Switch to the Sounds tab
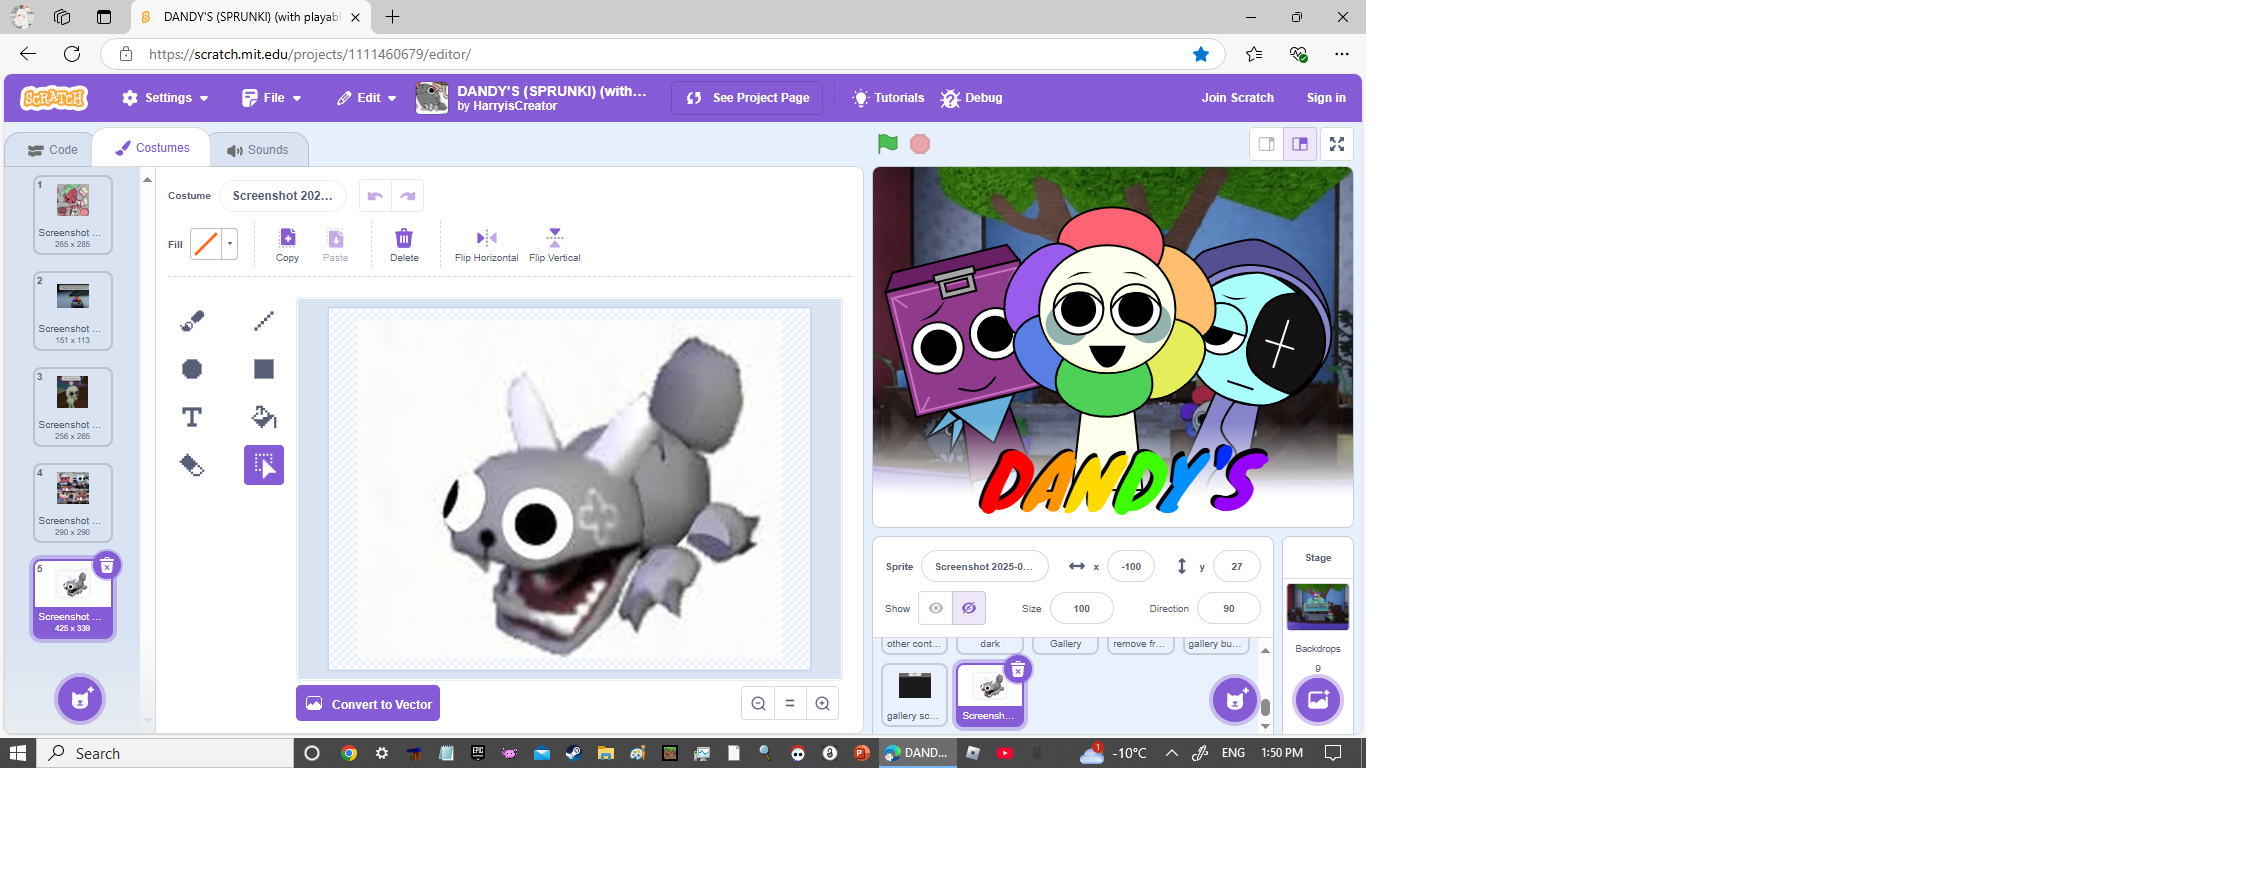The image size is (2252, 892). click(258, 150)
